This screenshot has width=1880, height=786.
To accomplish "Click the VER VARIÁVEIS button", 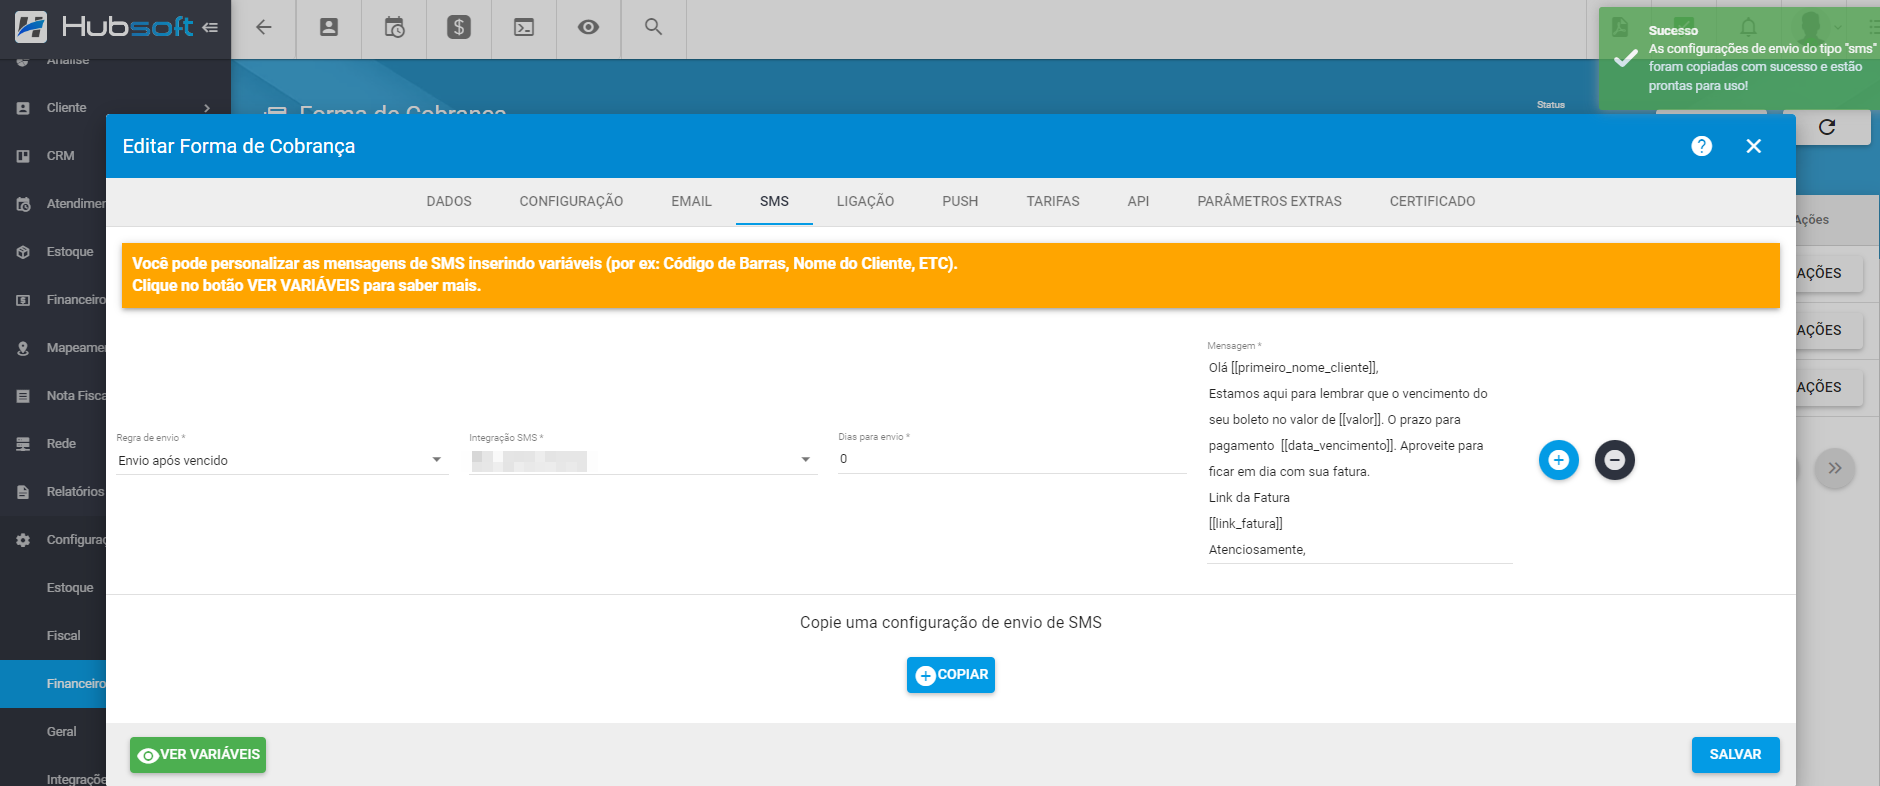I will (x=198, y=755).
